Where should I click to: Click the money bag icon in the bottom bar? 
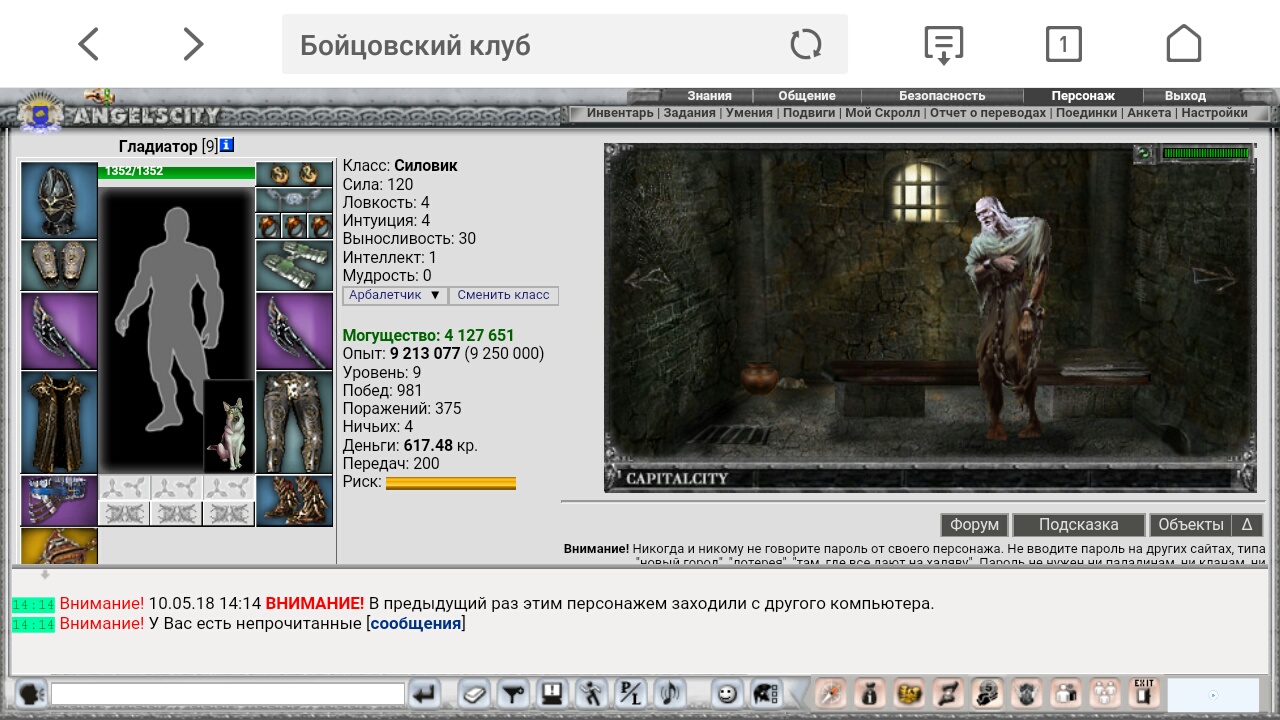point(871,693)
